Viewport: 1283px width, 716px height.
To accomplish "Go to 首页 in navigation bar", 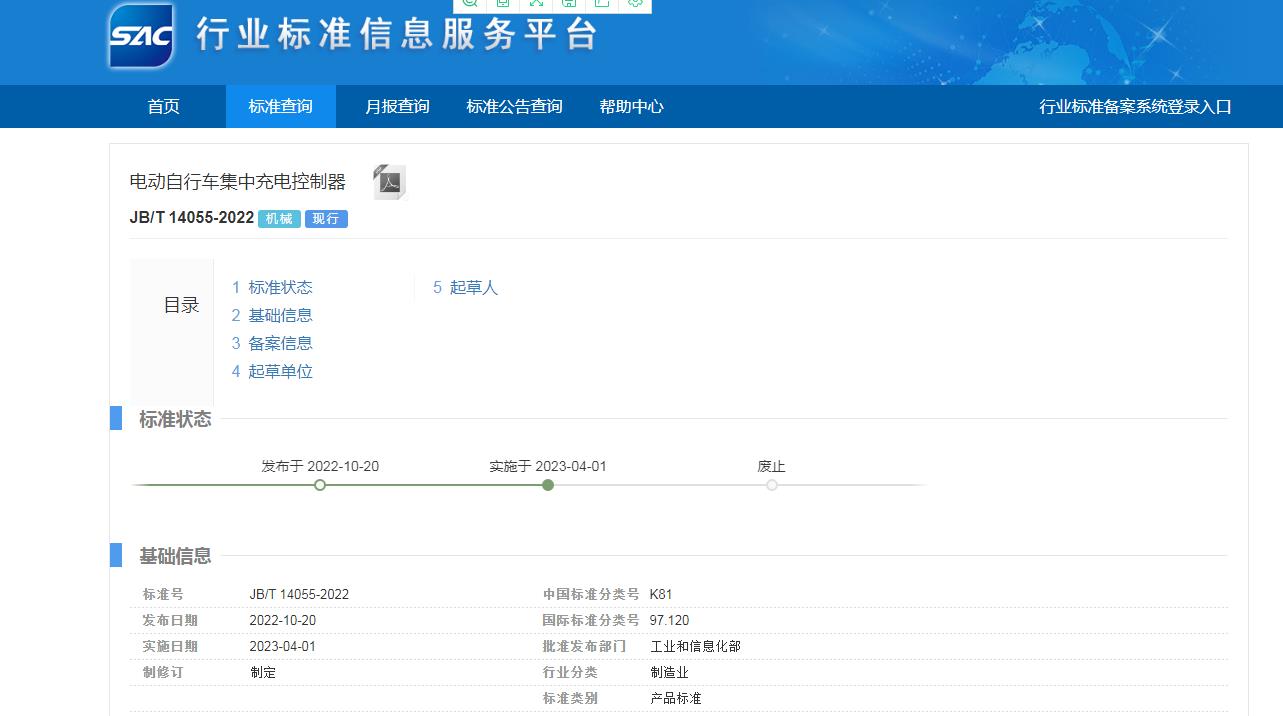I will (164, 107).
